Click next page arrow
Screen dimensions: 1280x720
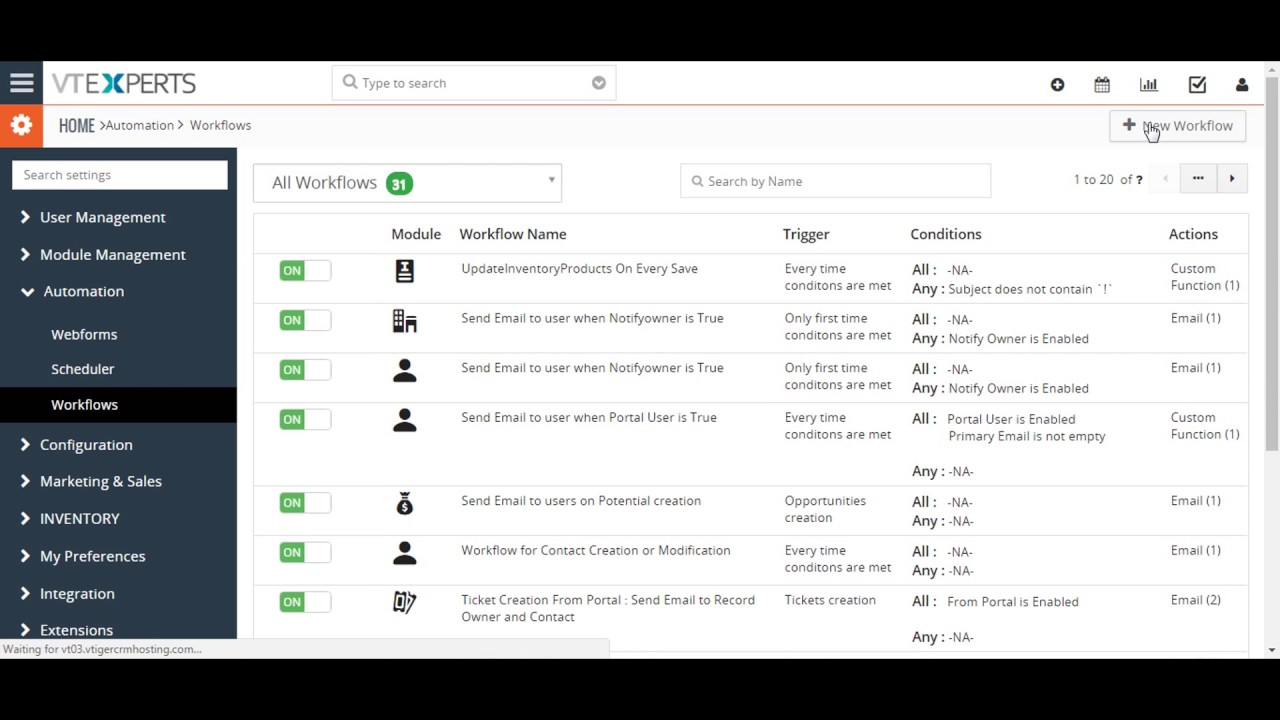(1232, 179)
